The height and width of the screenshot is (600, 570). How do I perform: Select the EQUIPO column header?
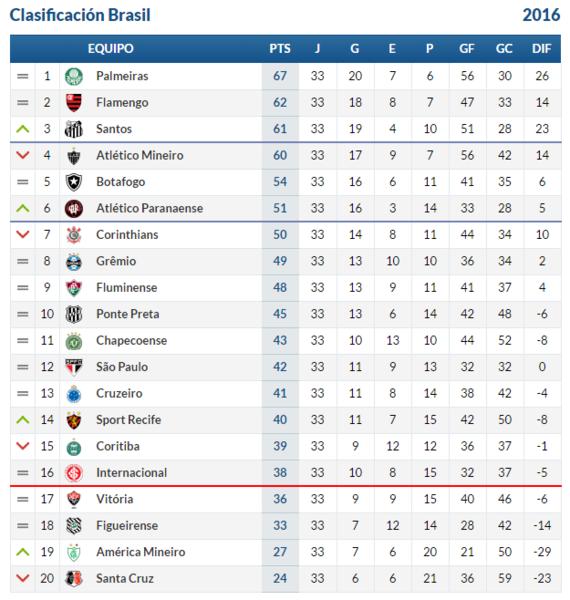click(111, 49)
